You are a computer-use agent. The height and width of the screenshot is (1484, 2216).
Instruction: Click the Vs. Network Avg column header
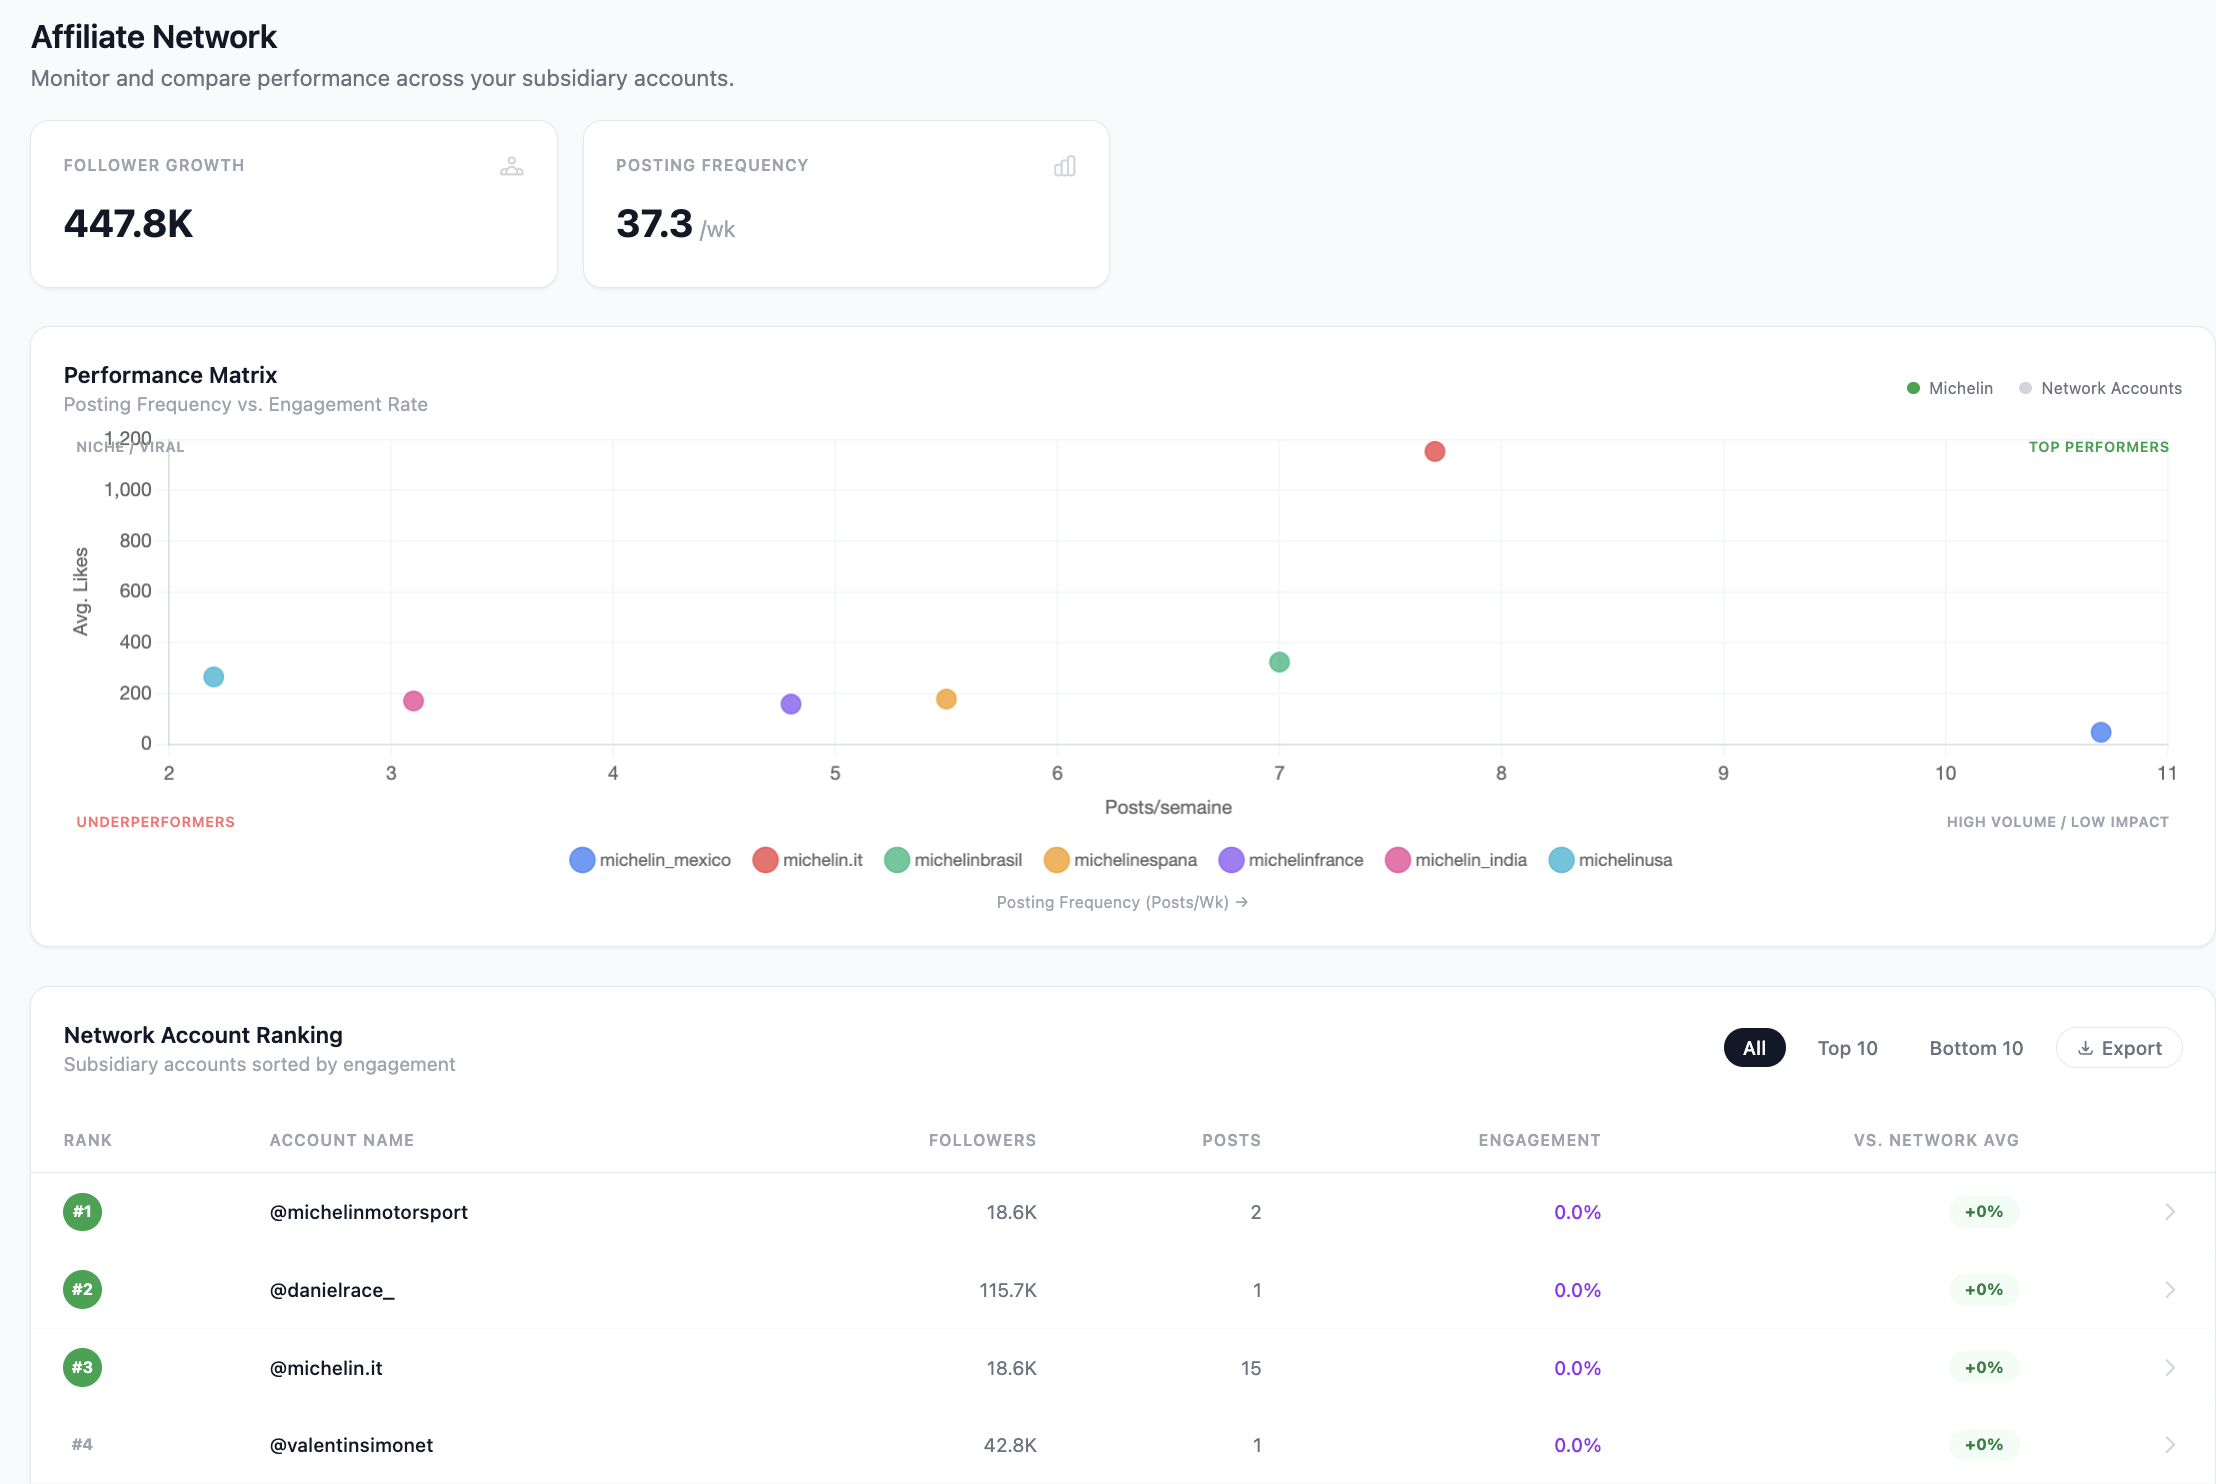(x=1936, y=1140)
